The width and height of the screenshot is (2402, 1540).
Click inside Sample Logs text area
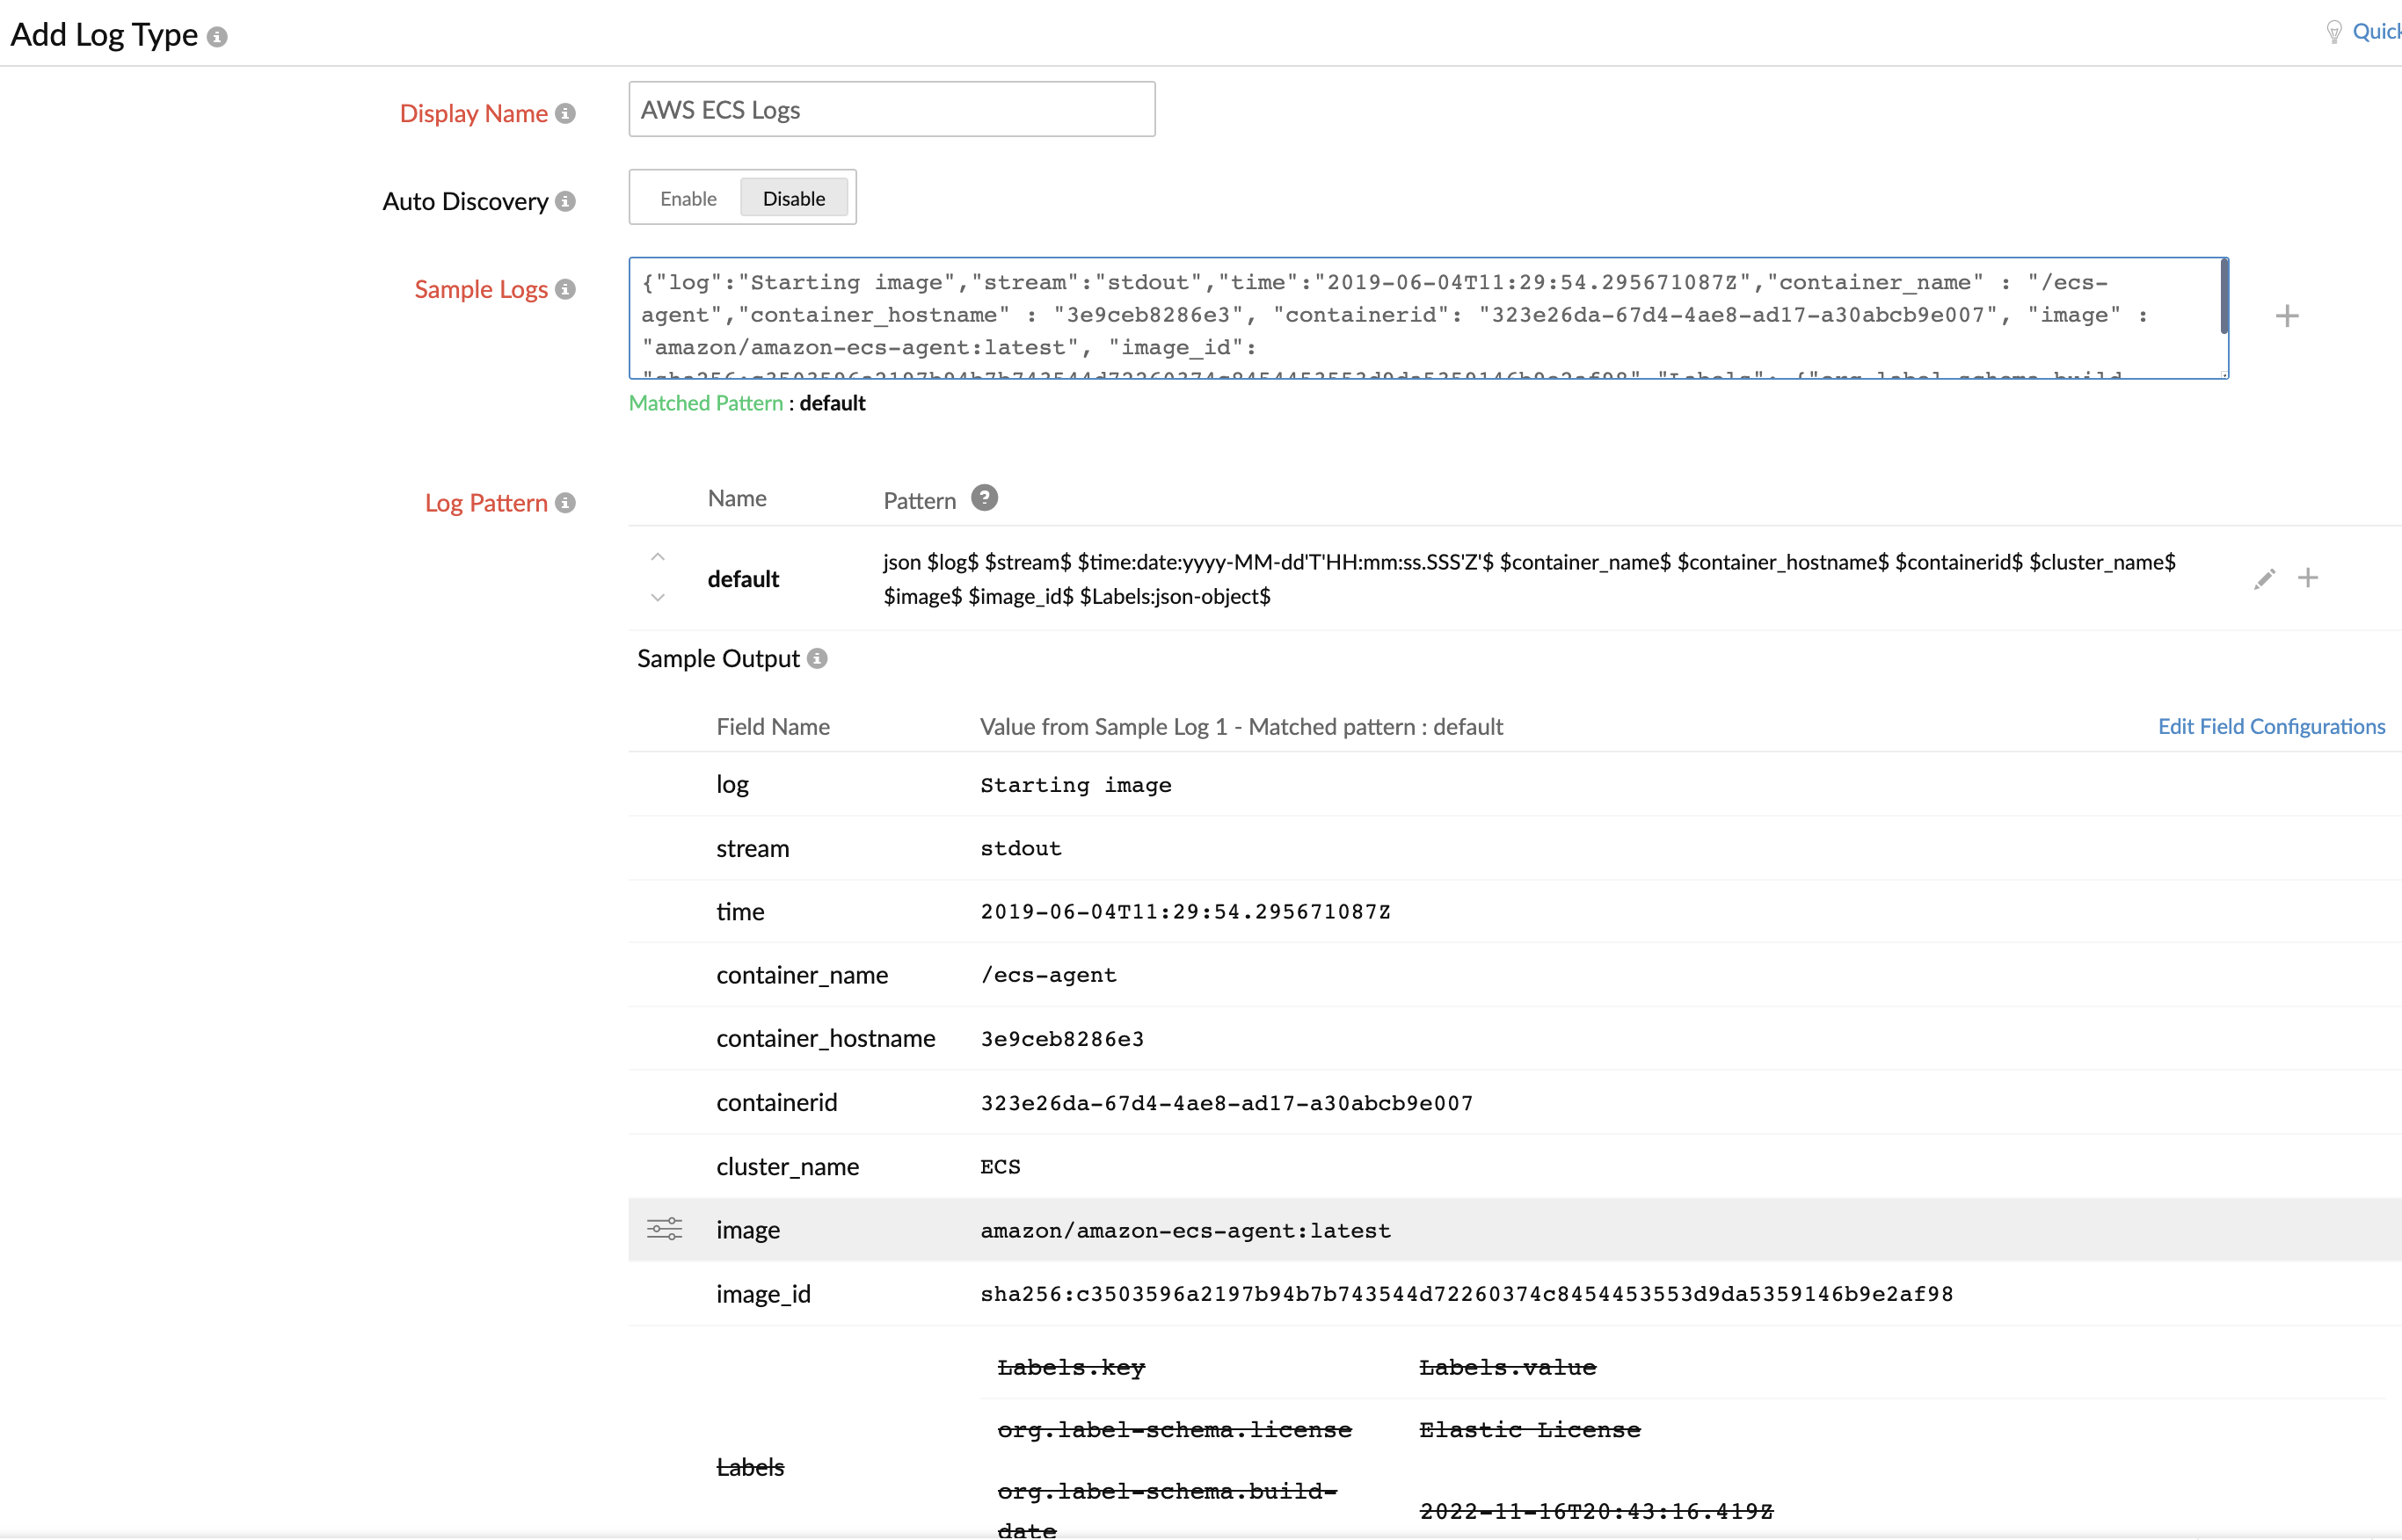point(1400,317)
